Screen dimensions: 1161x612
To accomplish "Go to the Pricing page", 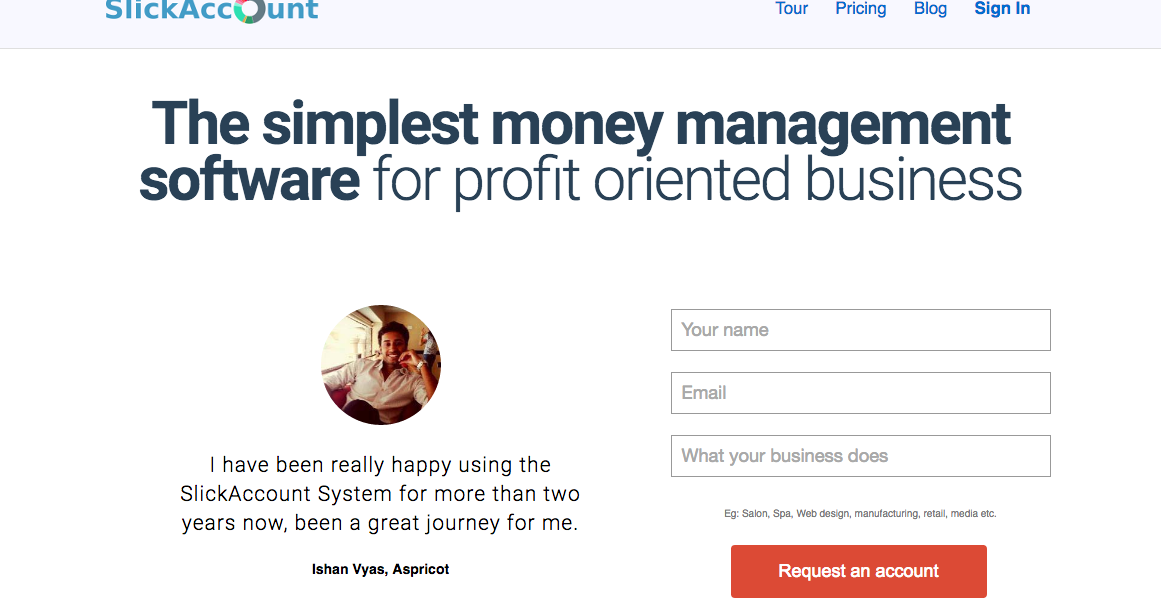I will point(861,9).
